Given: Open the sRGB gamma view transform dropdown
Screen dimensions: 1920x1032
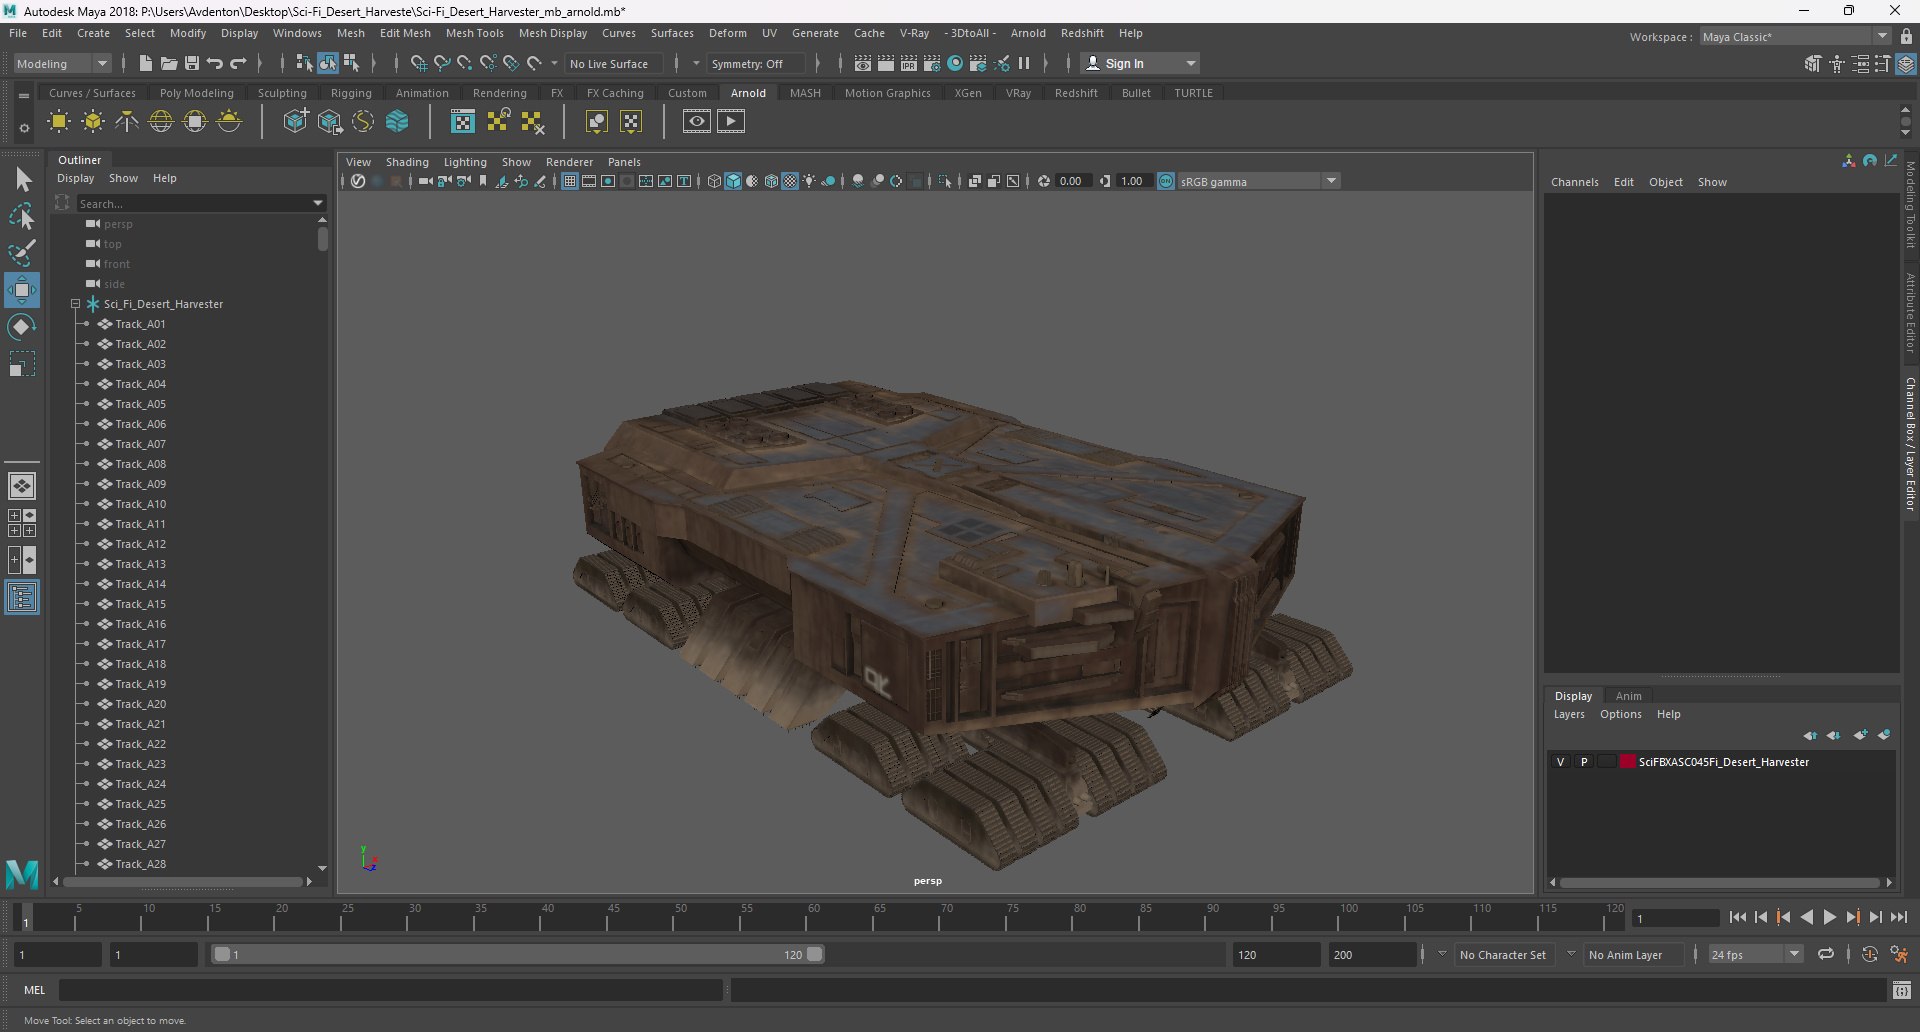Looking at the screenshot, I should point(1258,181).
